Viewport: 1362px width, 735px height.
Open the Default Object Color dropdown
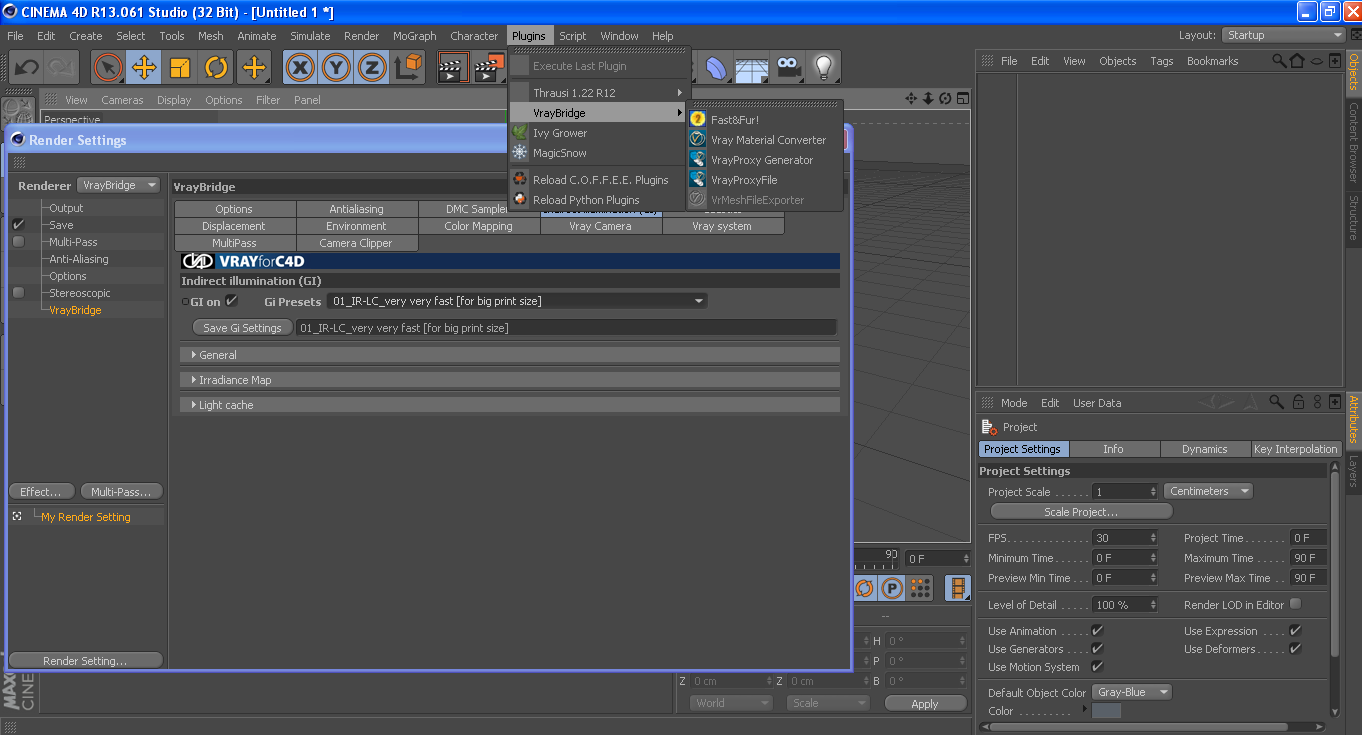[1132, 692]
